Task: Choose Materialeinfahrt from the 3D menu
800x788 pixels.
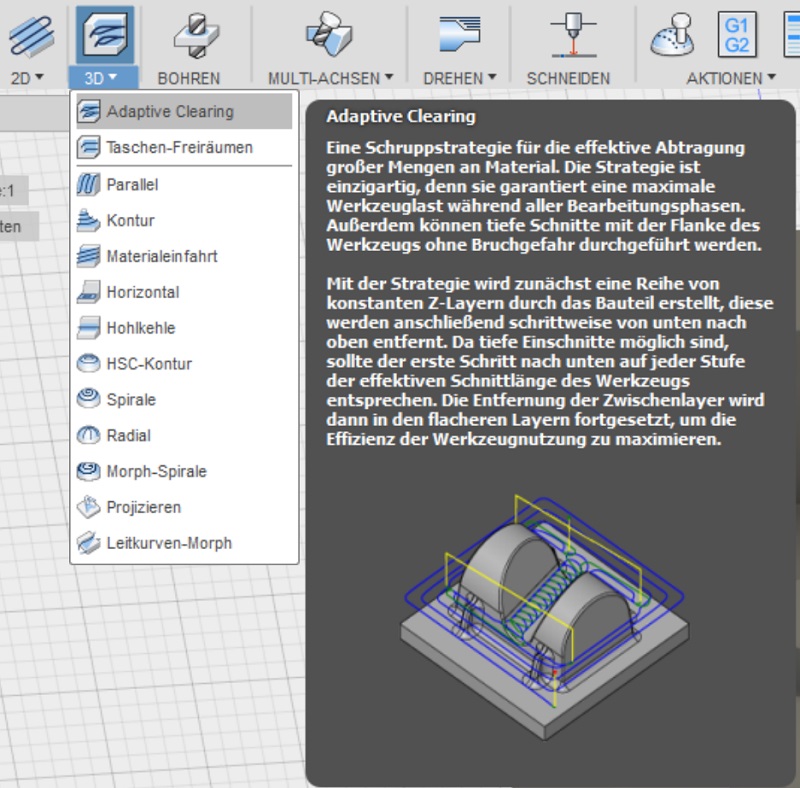Action: pos(184,256)
